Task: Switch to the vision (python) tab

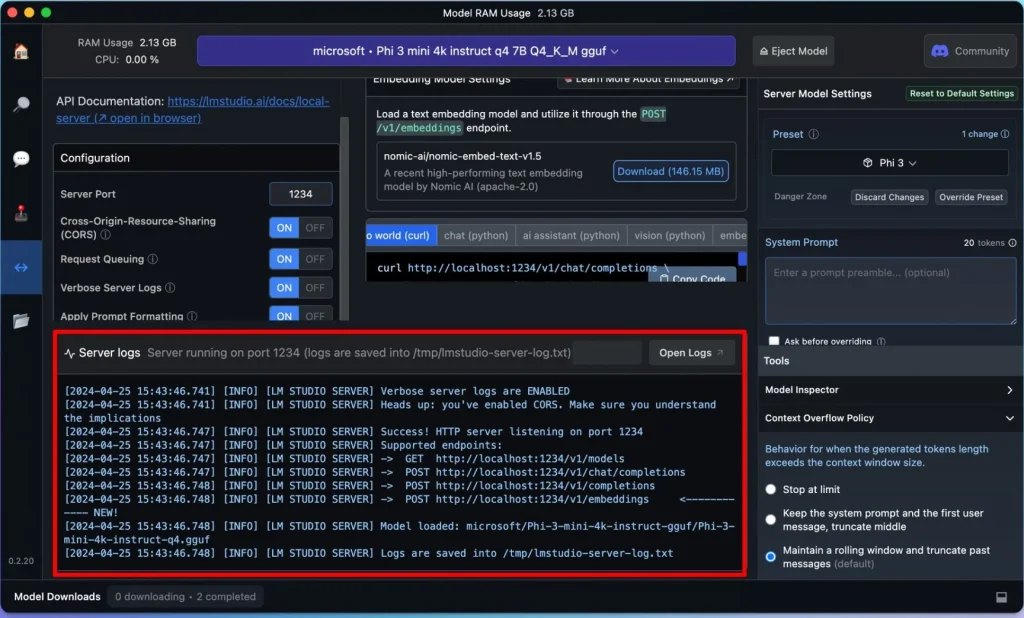Action: click(669, 235)
